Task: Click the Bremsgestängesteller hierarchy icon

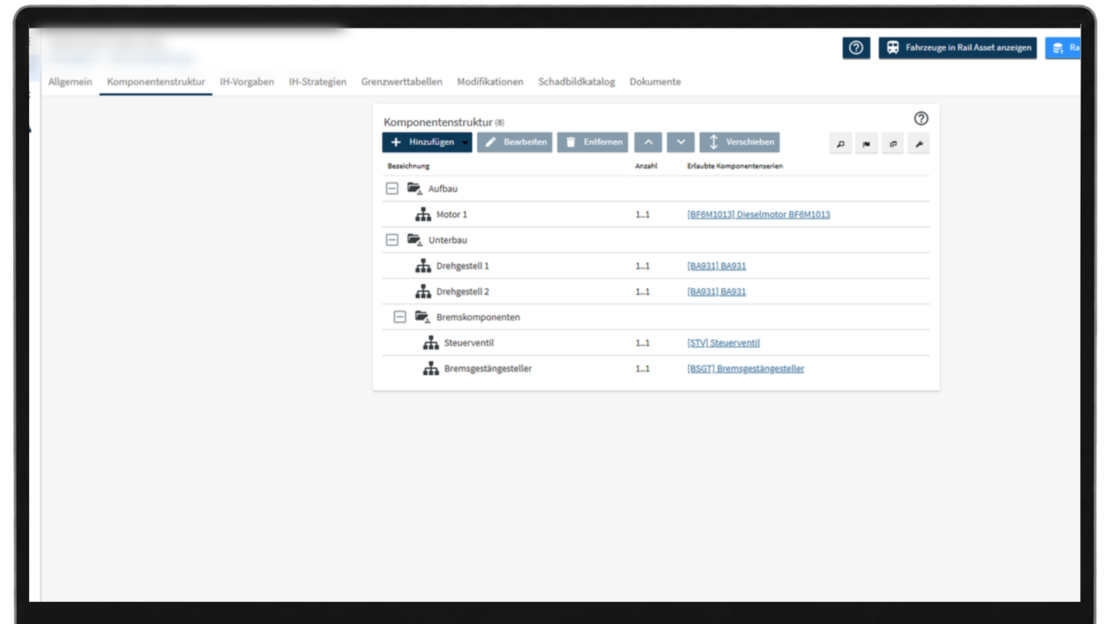Action: click(x=430, y=368)
